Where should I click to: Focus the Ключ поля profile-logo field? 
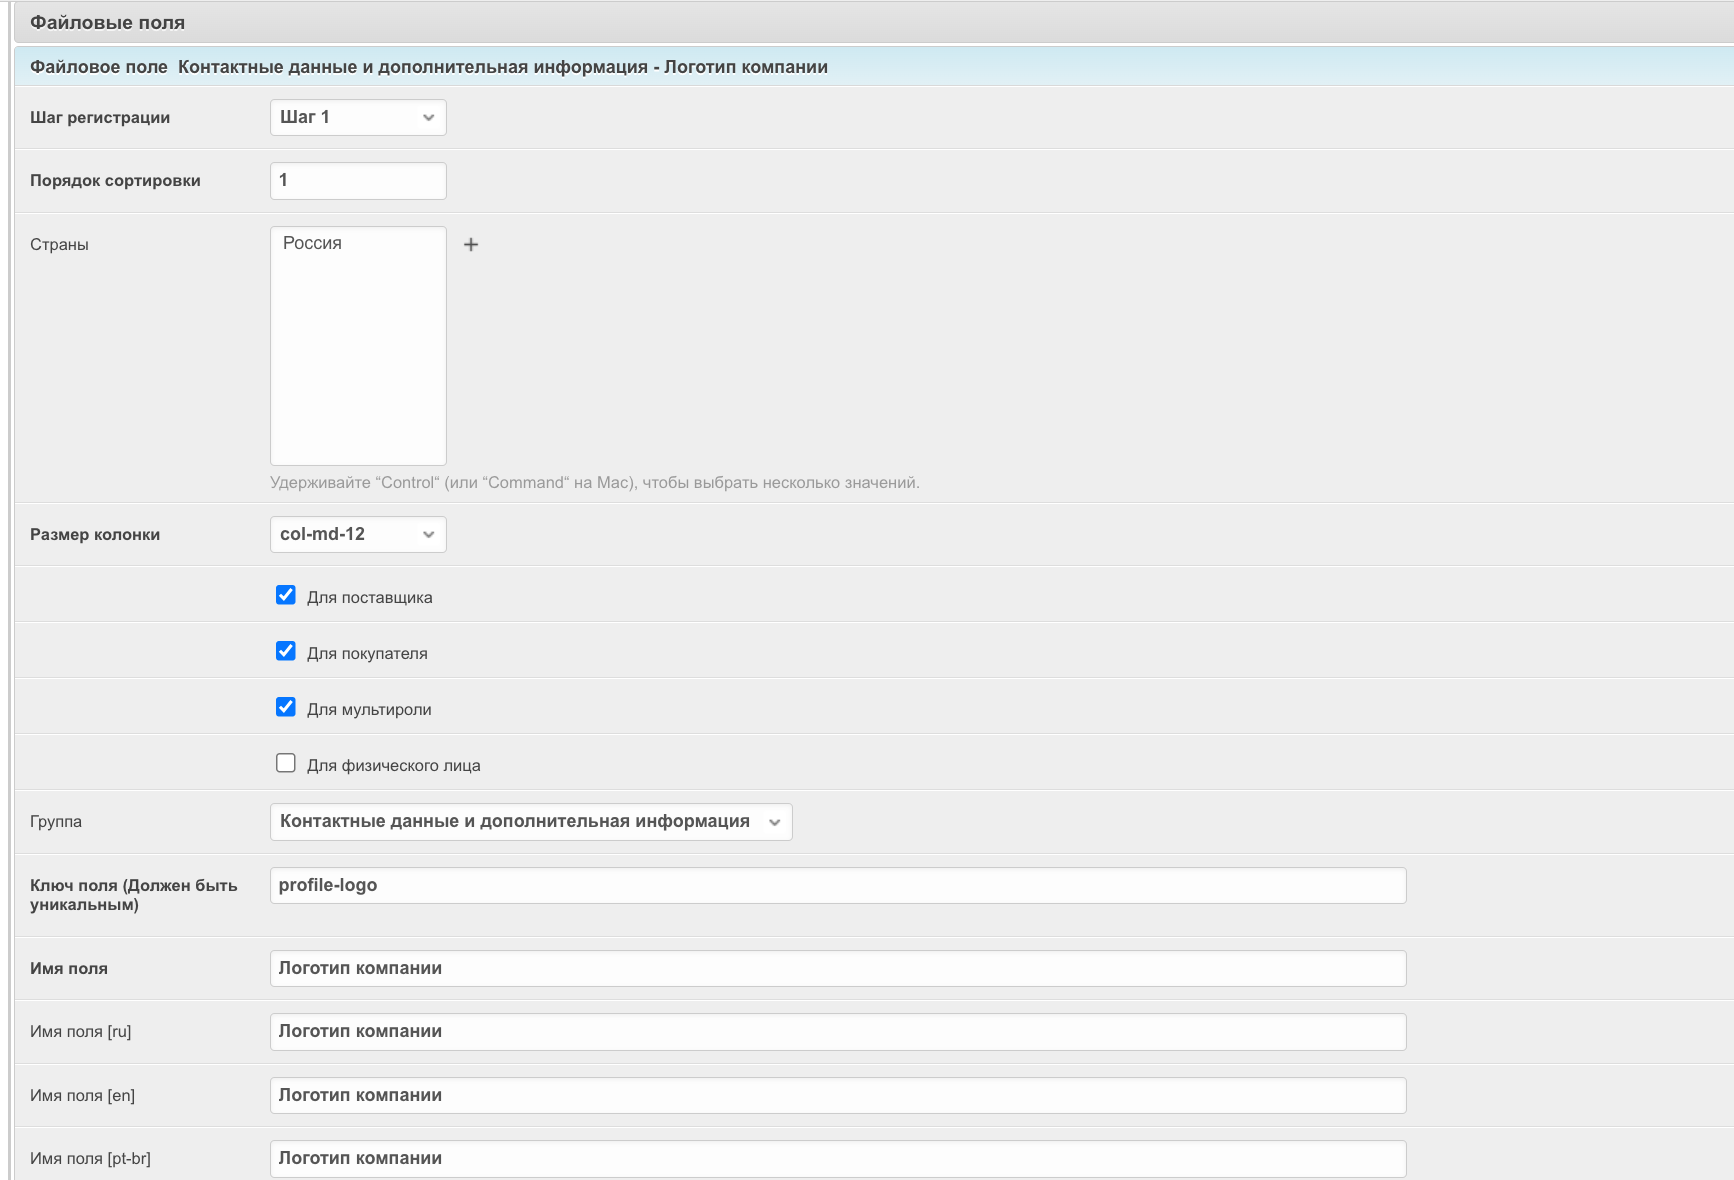(x=837, y=886)
